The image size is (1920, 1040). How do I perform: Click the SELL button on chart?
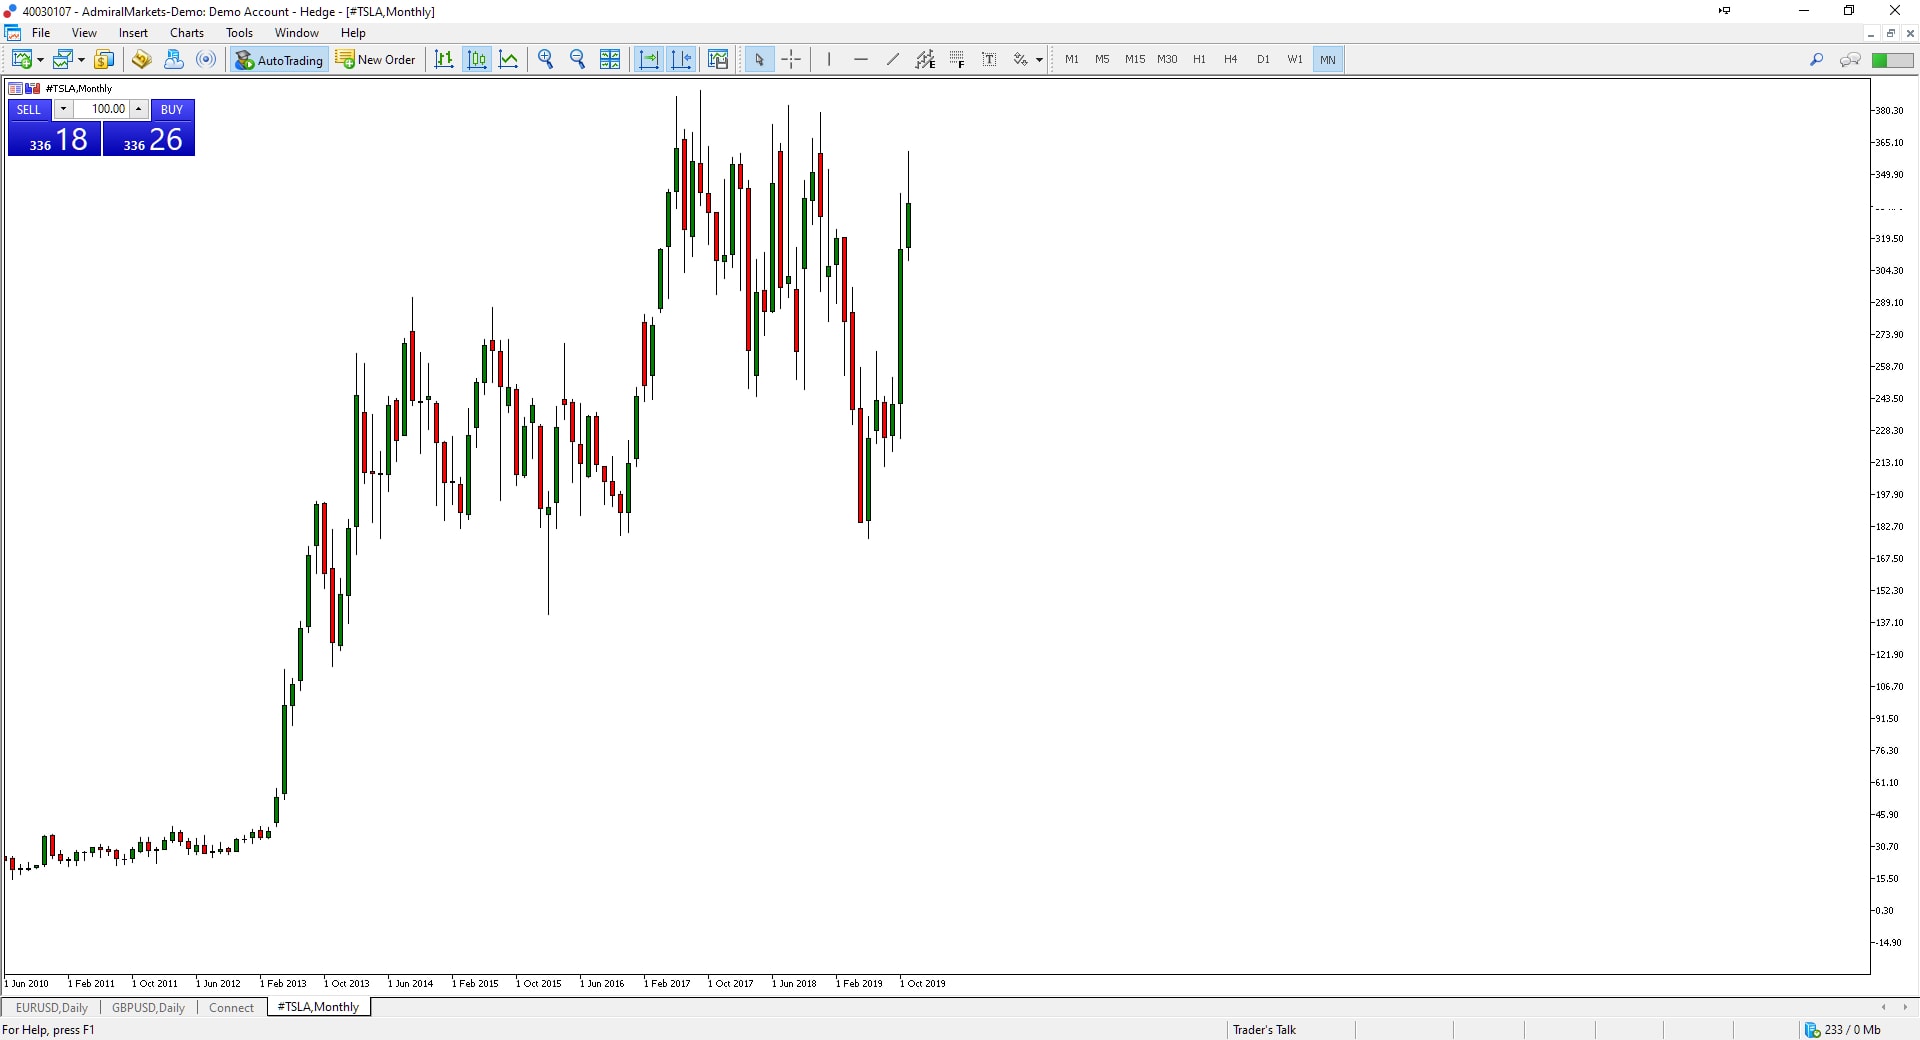[x=29, y=109]
